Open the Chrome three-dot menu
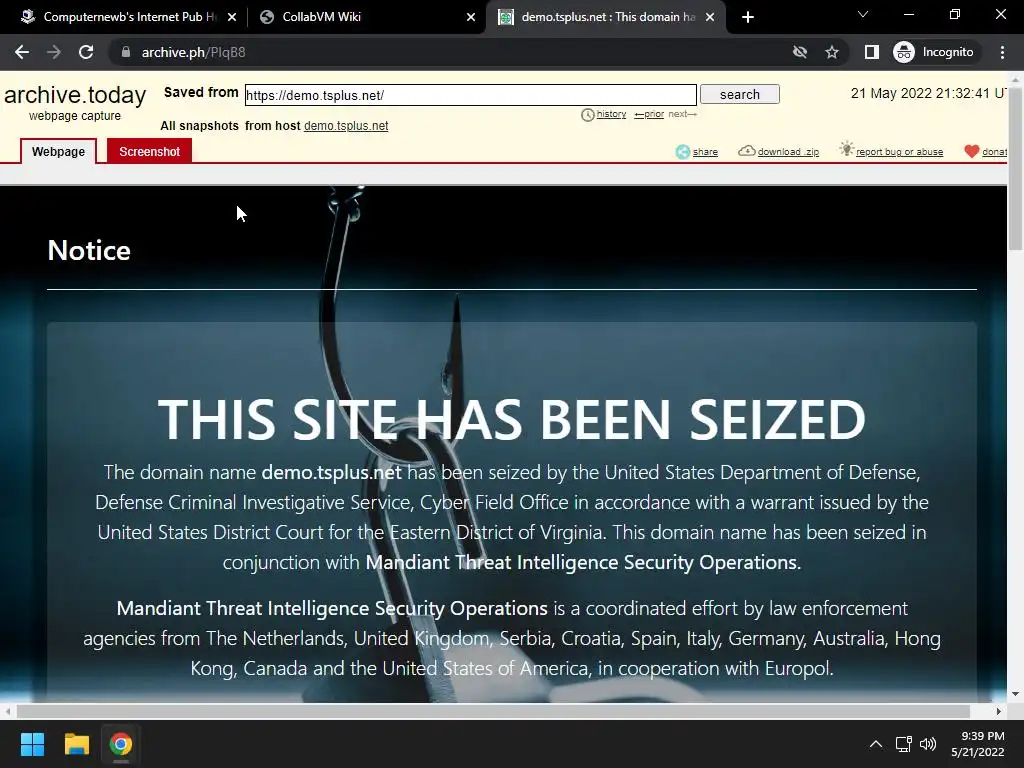This screenshot has height=768, width=1024. tap(1002, 52)
